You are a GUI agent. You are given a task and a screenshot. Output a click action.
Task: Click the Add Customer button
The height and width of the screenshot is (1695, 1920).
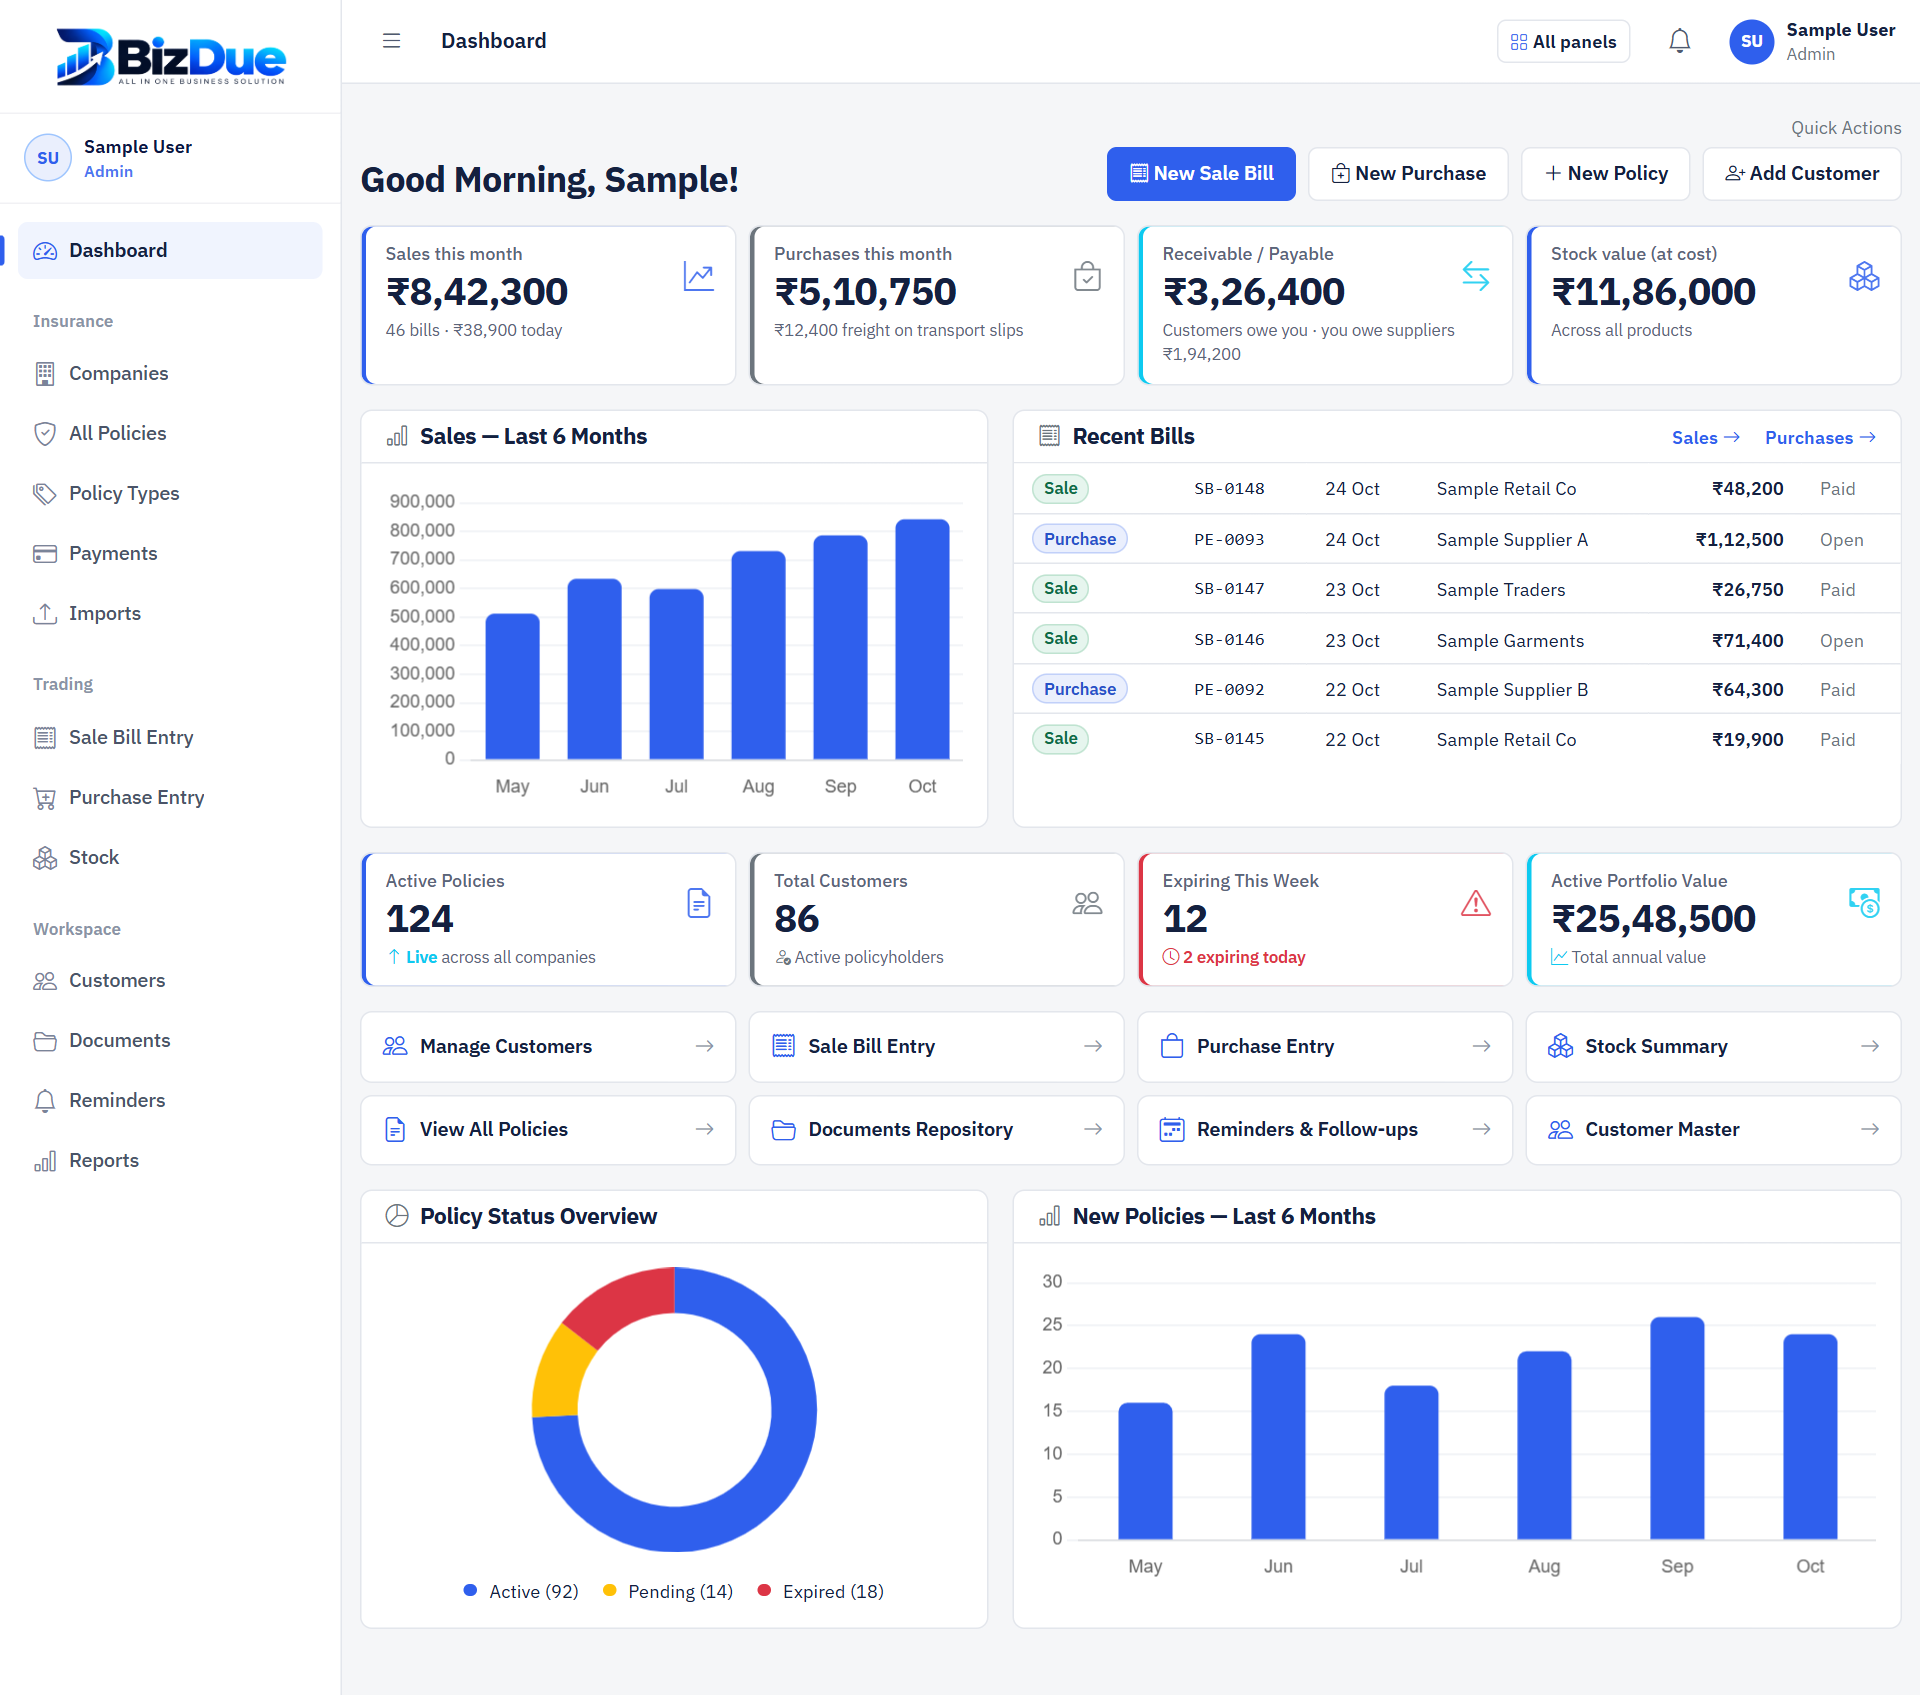pyautogui.click(x=1802, y=174)
